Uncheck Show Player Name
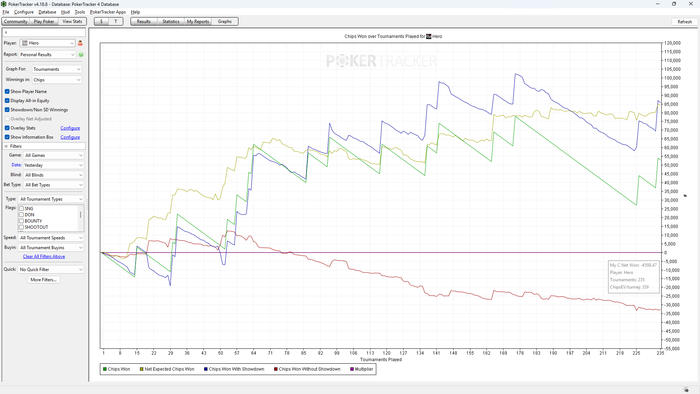The height and width of the screenshot is (394, 700). (7, 91)
